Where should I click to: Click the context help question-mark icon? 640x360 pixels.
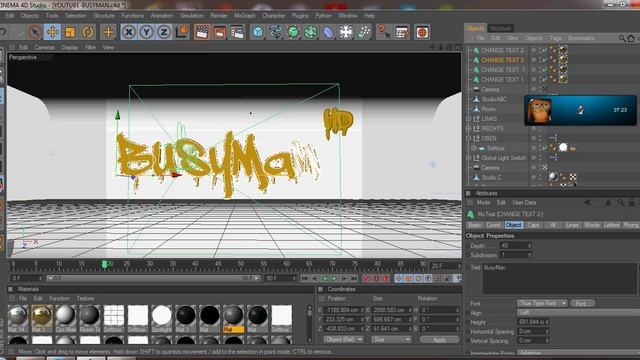pyautogui.click(x=383, y=32)
